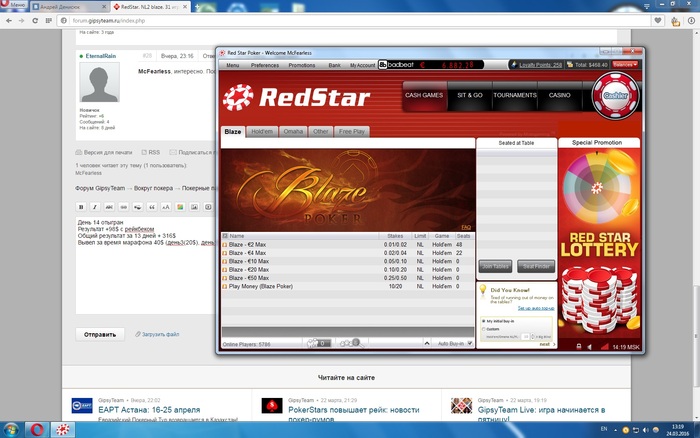Screen dimensions: 700x438
Task: Click the badbeat jackpot logo
Action: coord(396,65)
